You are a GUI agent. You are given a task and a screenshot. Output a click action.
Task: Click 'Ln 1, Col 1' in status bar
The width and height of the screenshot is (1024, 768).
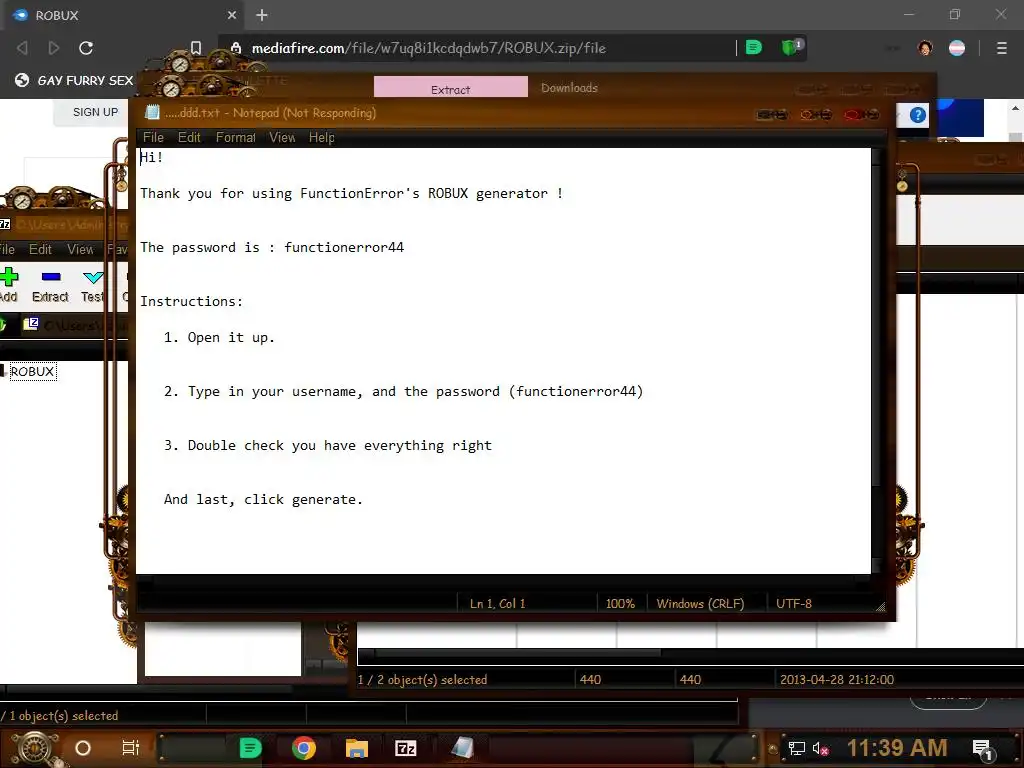click(x=498, y=603)
